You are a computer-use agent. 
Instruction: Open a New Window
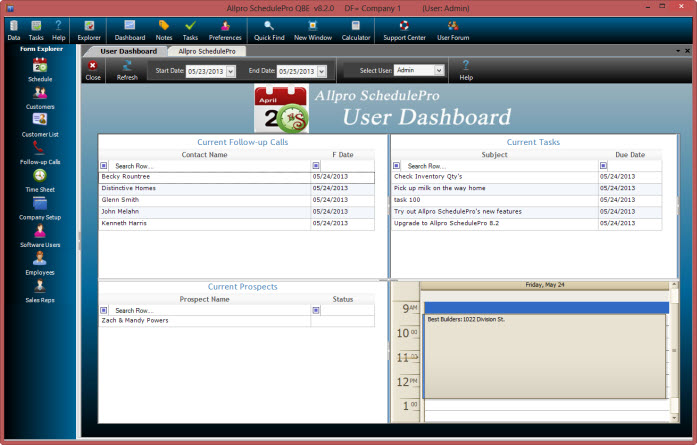312,31
